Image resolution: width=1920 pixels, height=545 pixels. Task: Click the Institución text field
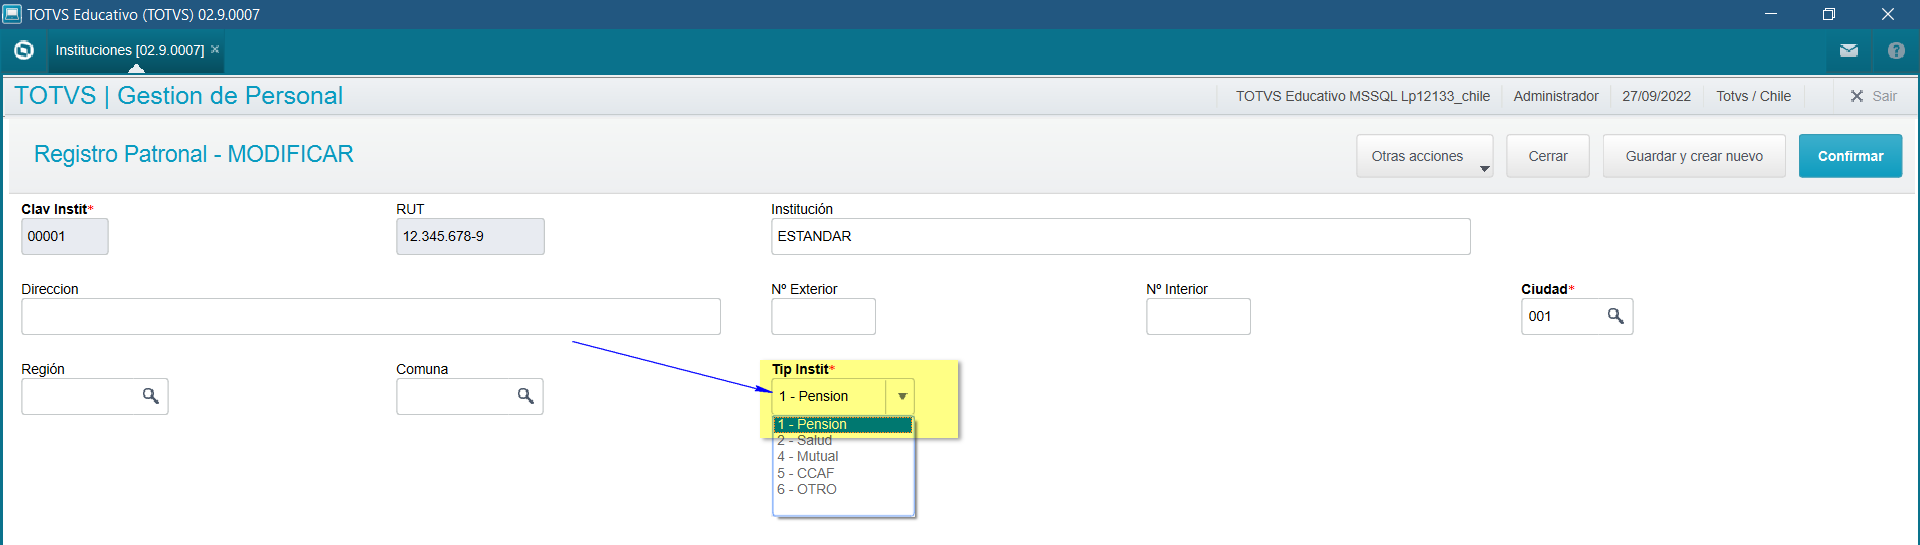pyautogui.click(x=1121, y=236)
